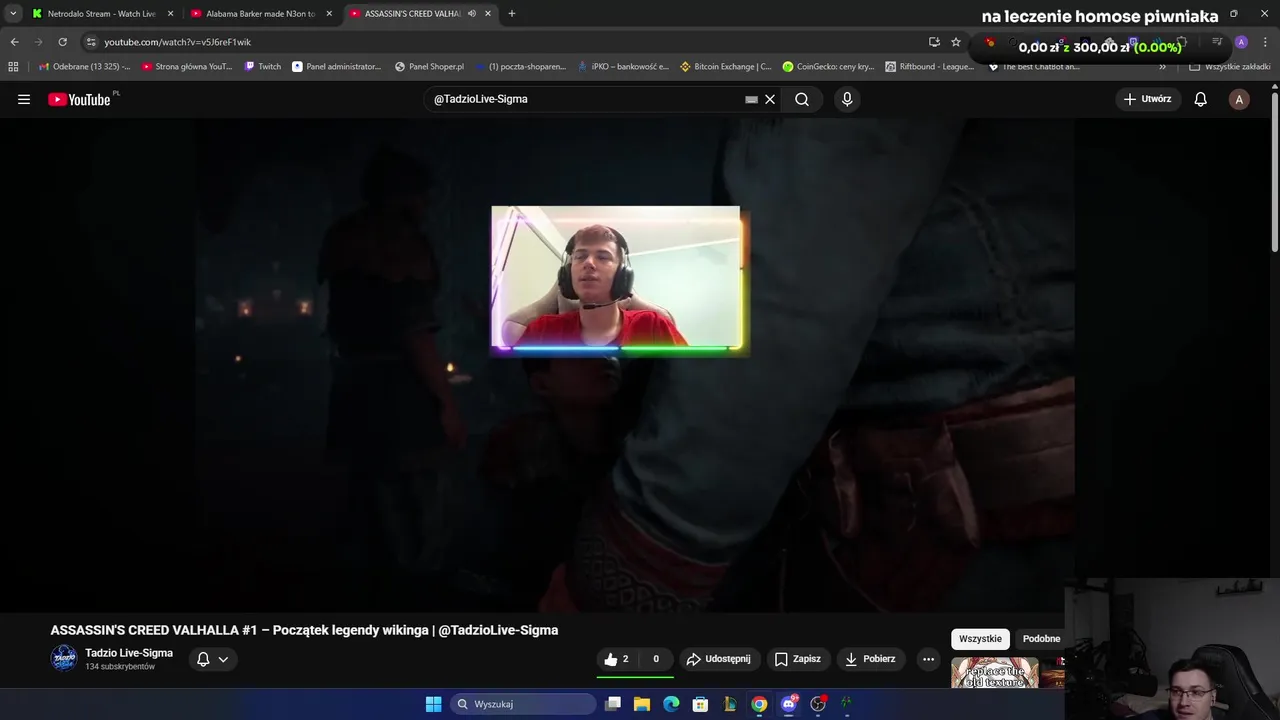This screenshot has width=1280, height=720.
Task: Open a new browser tab
Action: point(512,14)
